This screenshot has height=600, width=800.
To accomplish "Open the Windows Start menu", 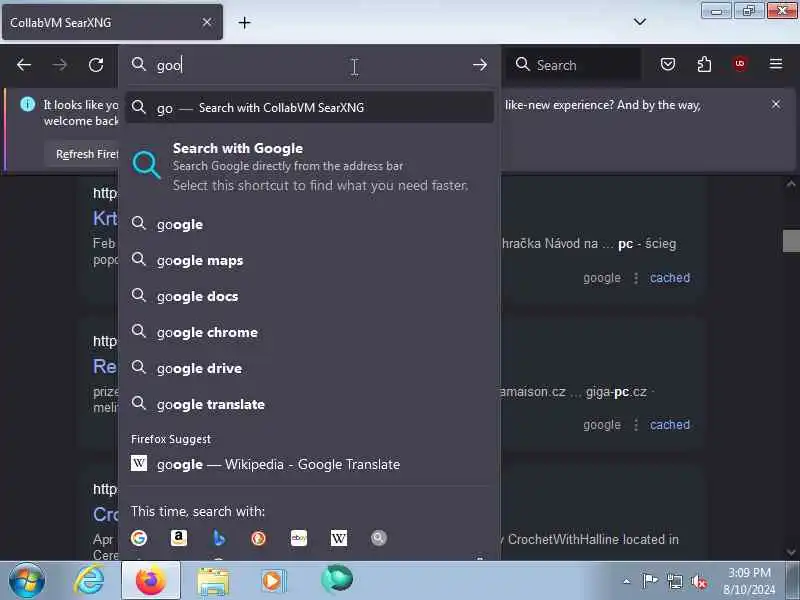I will (27, 581).
